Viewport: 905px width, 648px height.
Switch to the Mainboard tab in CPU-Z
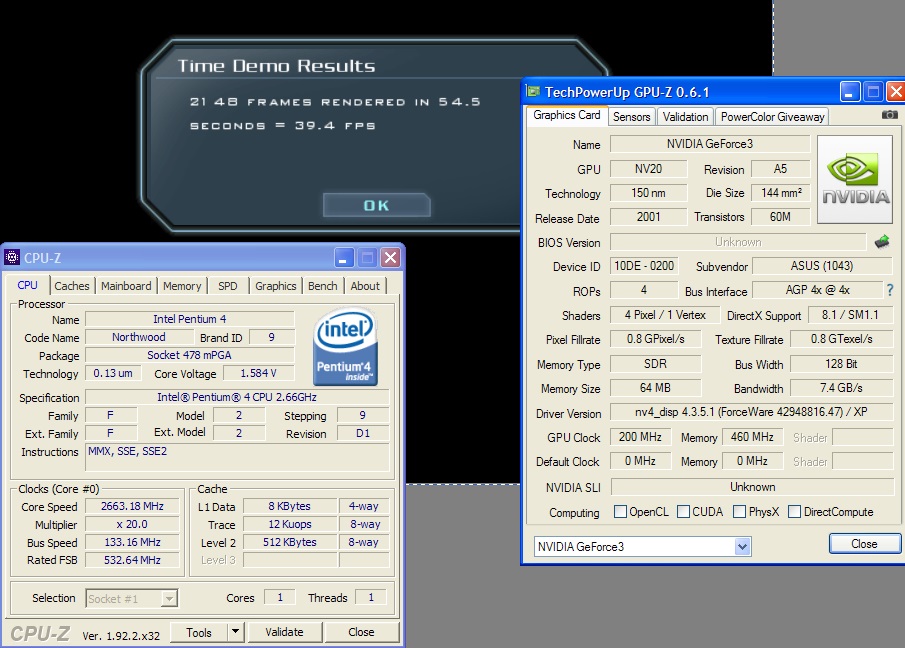[x=126, y=286]
